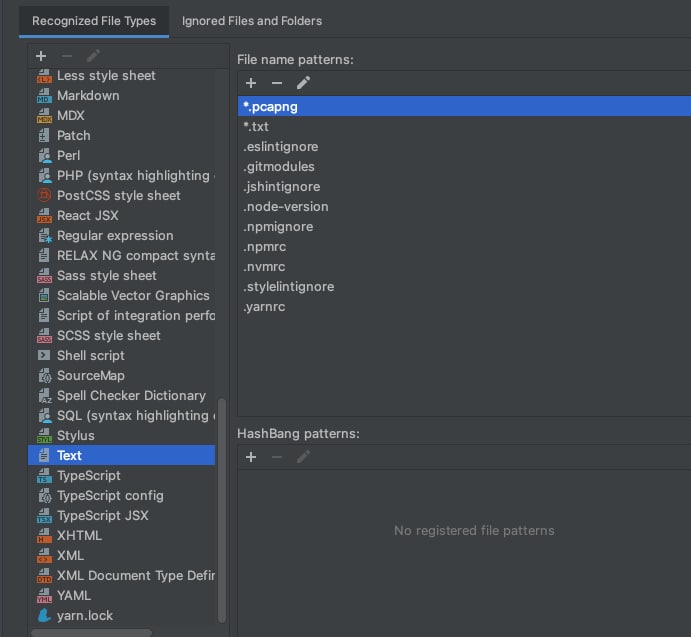Add a new file name pattern
The image size is (691, 637).
251,83
